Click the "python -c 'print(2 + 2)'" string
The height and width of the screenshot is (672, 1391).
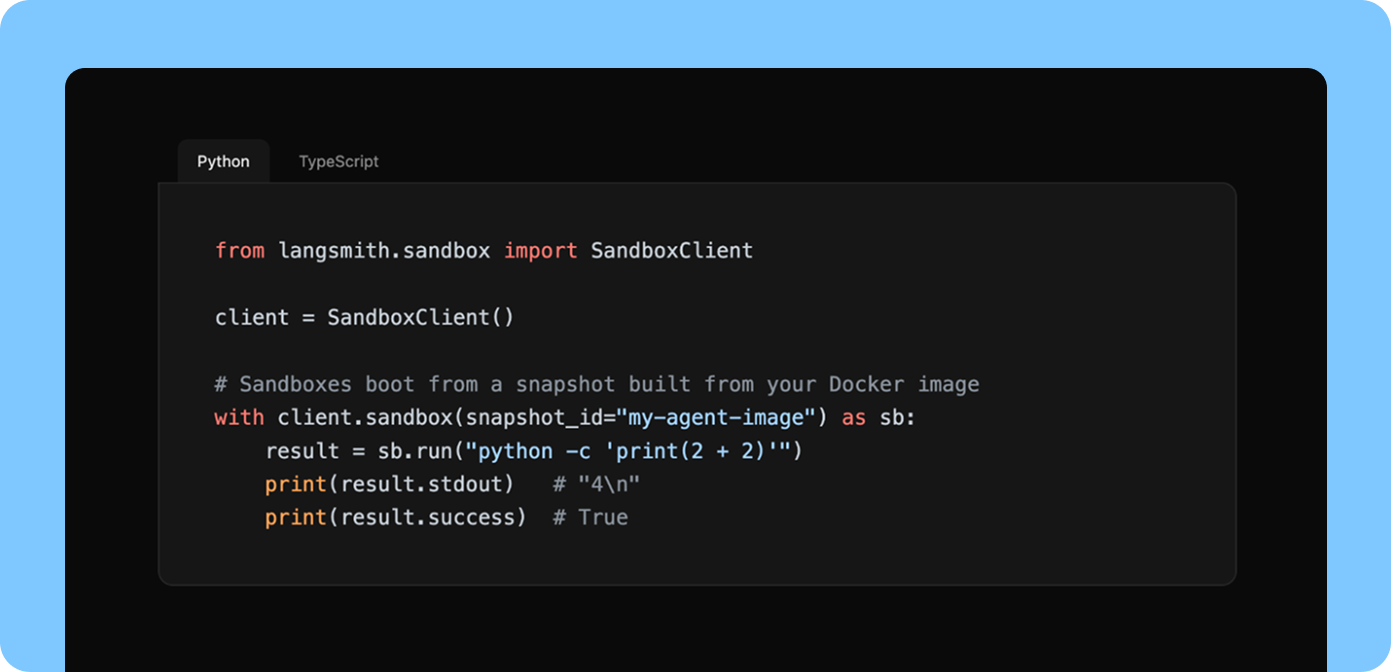click(x=628, y=451)
